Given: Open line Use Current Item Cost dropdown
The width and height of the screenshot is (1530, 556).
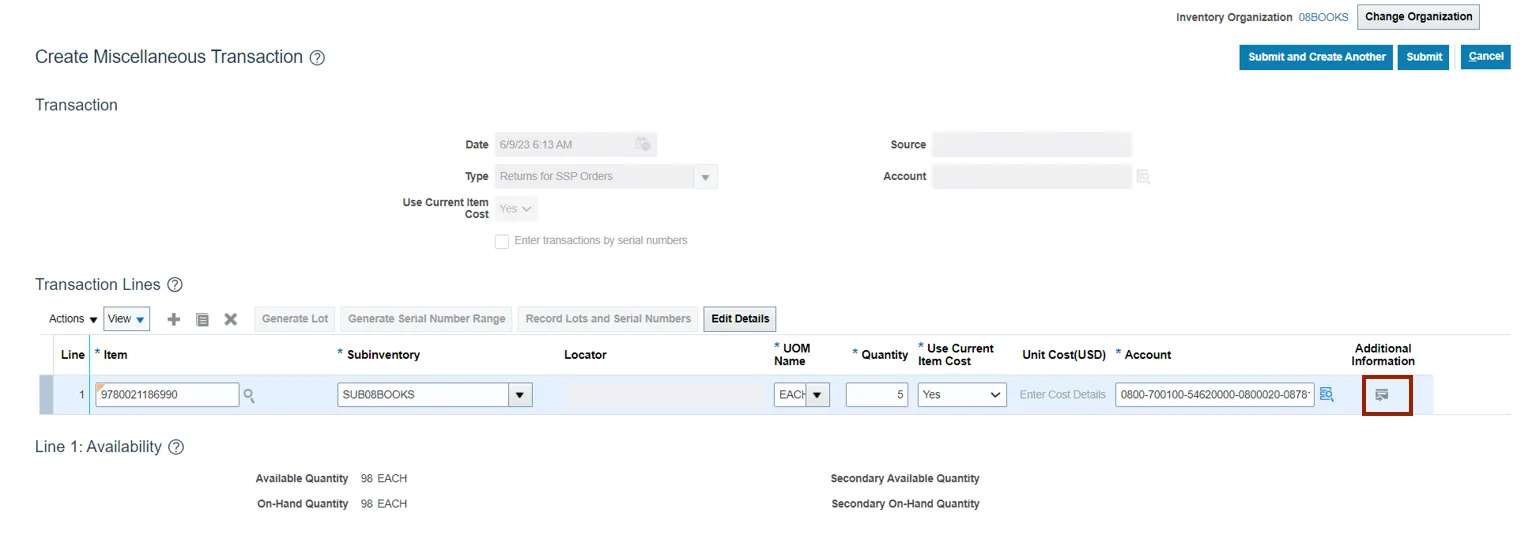Looking at the screenshot, I should click(962, 395).
